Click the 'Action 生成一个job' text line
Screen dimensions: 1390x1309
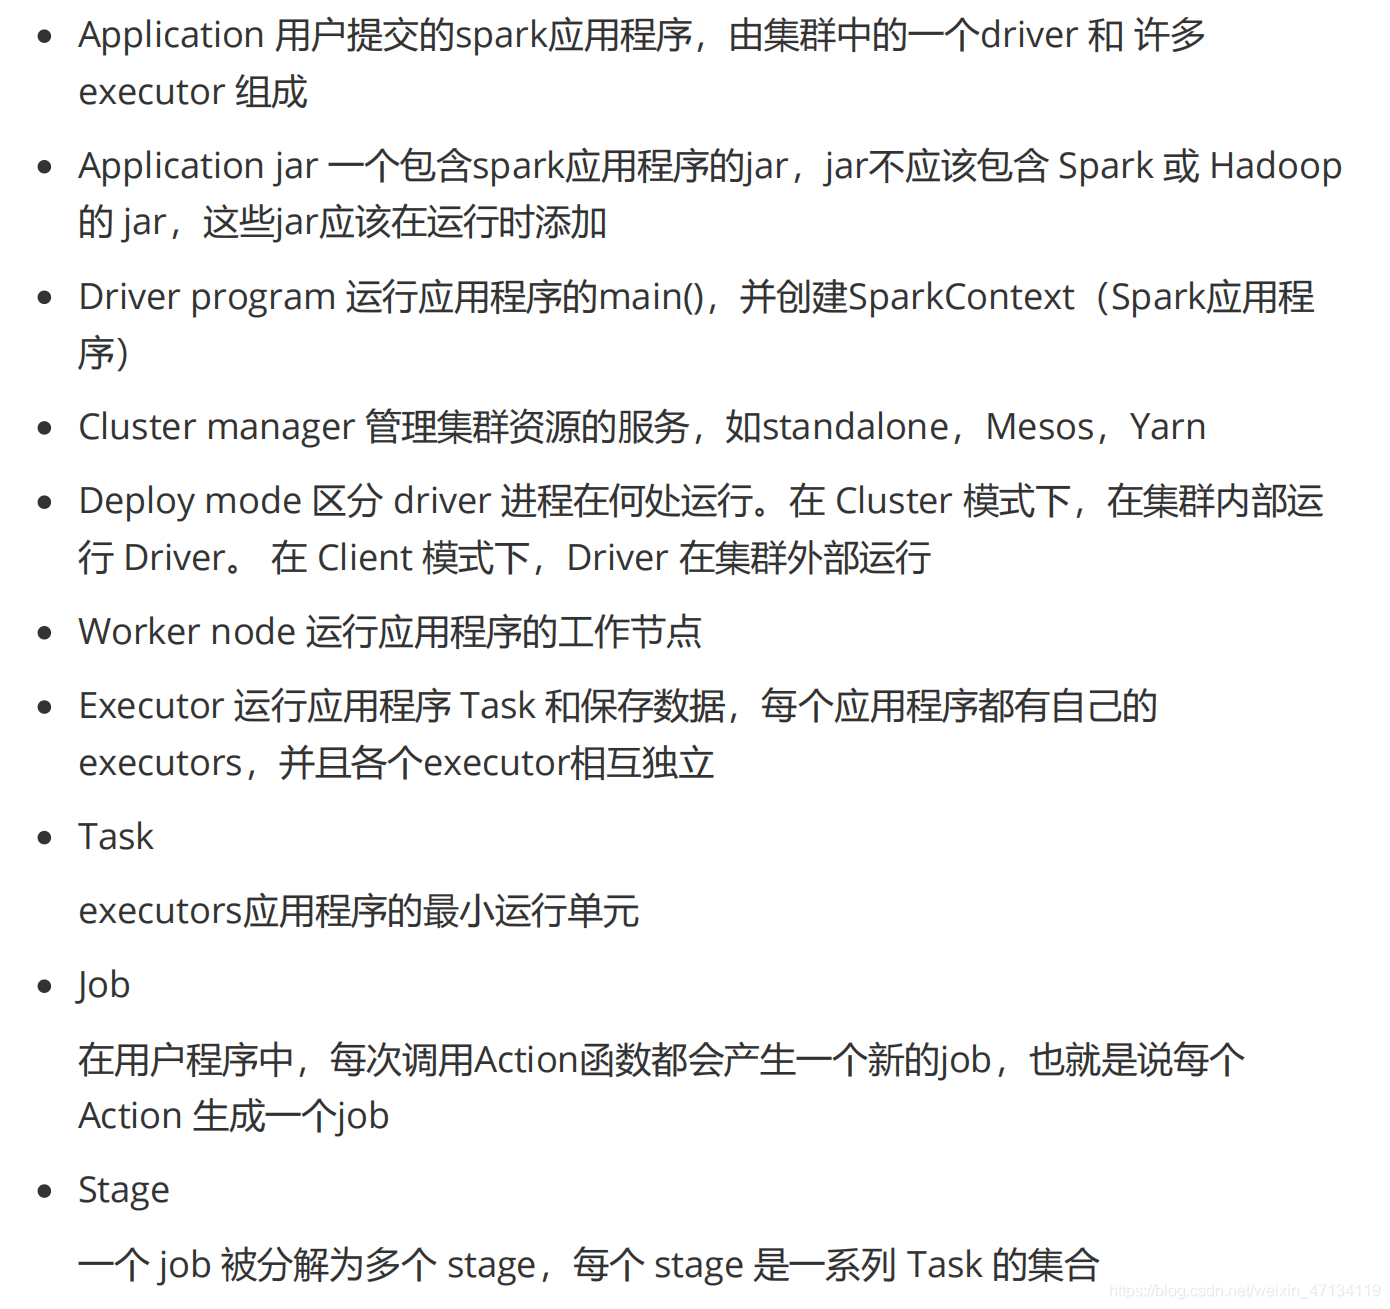[234, 1116]
